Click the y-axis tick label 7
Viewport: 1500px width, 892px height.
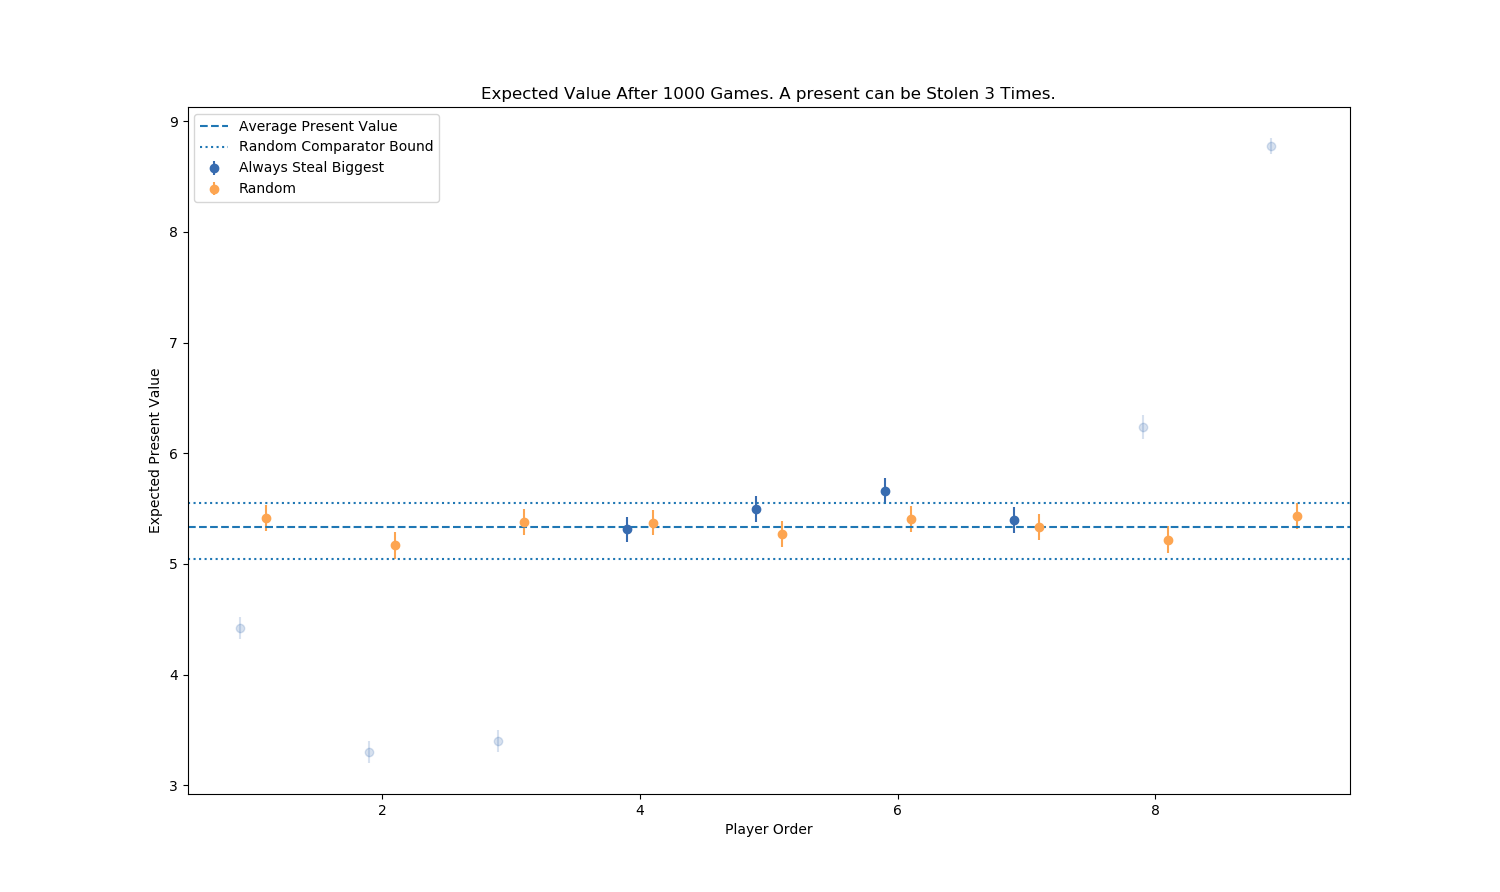point(173,343)
